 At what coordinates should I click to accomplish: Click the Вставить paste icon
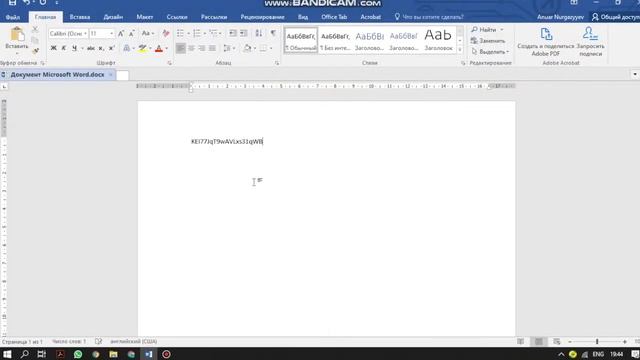tap(17, 35)
